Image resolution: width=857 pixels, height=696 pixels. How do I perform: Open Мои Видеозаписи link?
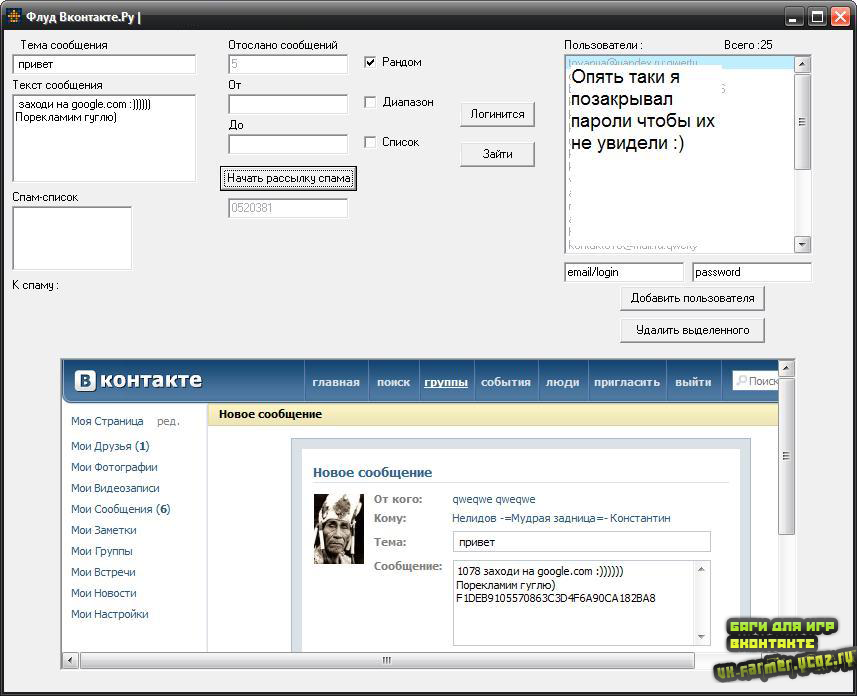pyautogui.click(x=115, y=488)
